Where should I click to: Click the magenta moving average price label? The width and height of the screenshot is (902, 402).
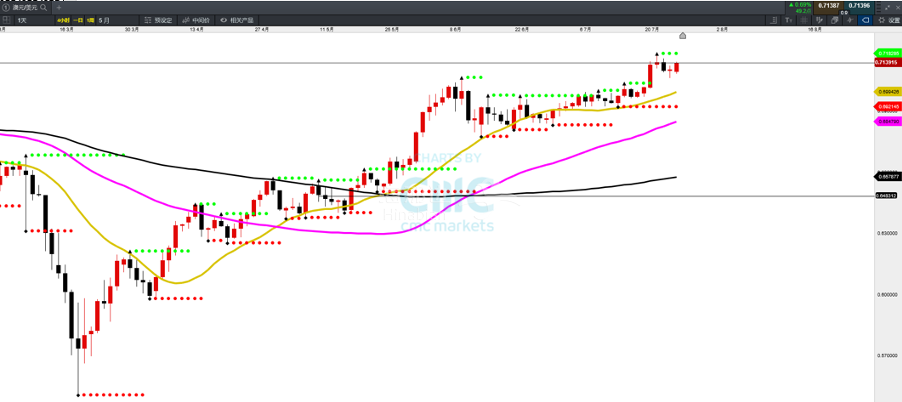coord(886,120)
